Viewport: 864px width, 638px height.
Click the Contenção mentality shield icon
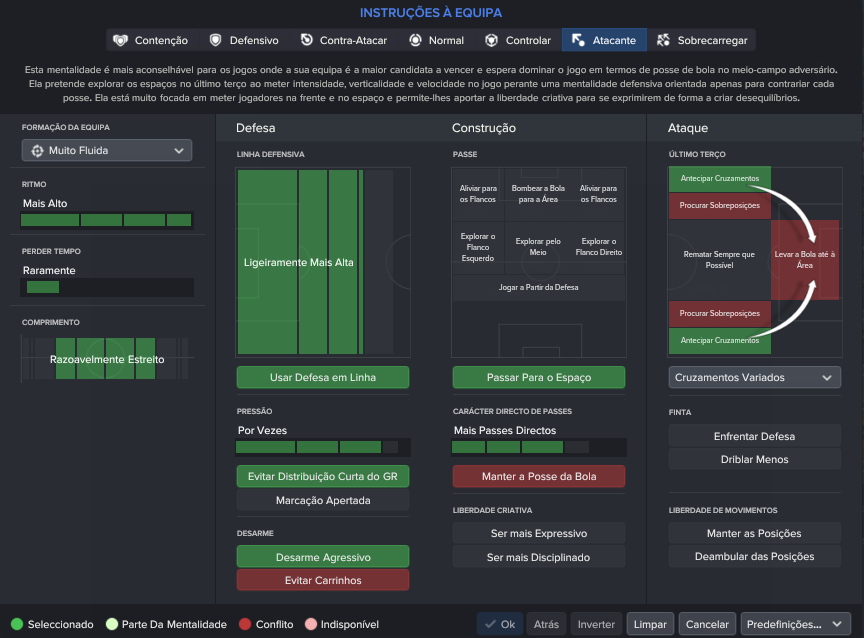(x=120, y=40)
